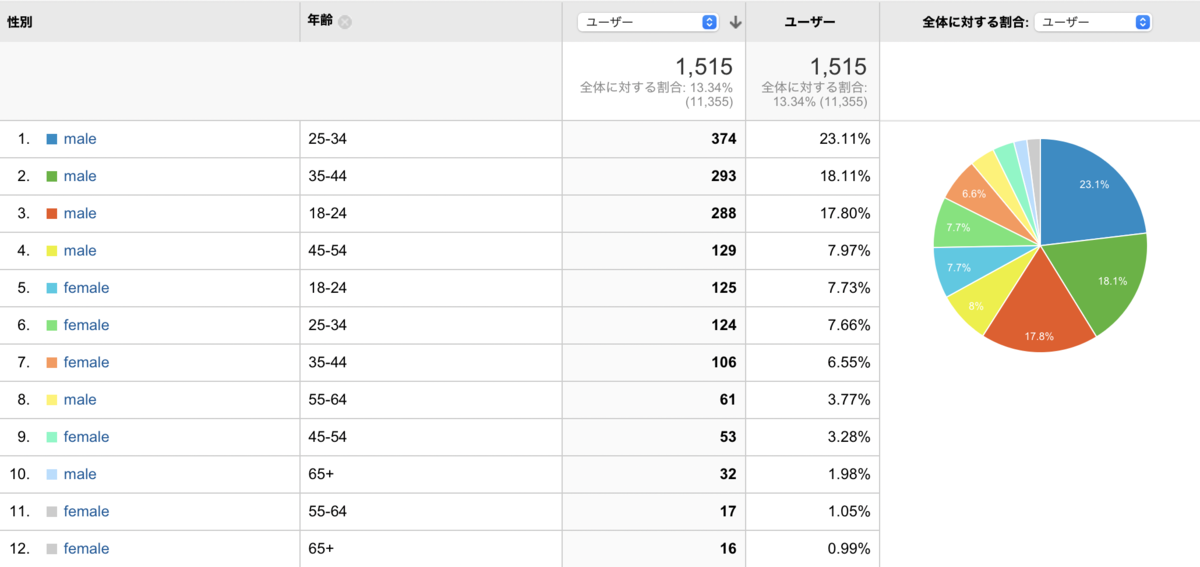Open the female link for 18-24

[x=86, y=288]
